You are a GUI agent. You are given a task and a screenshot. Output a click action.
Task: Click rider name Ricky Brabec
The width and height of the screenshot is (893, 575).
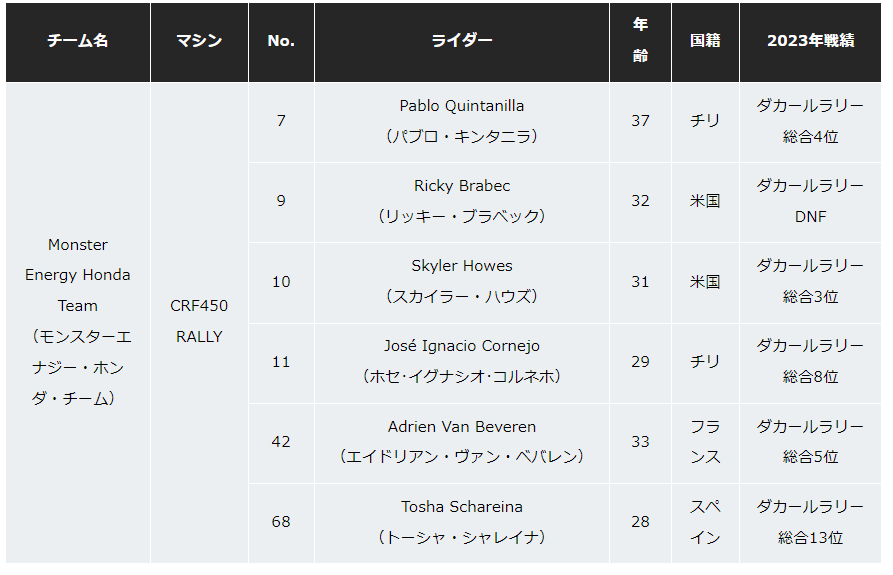click(461, 186)
